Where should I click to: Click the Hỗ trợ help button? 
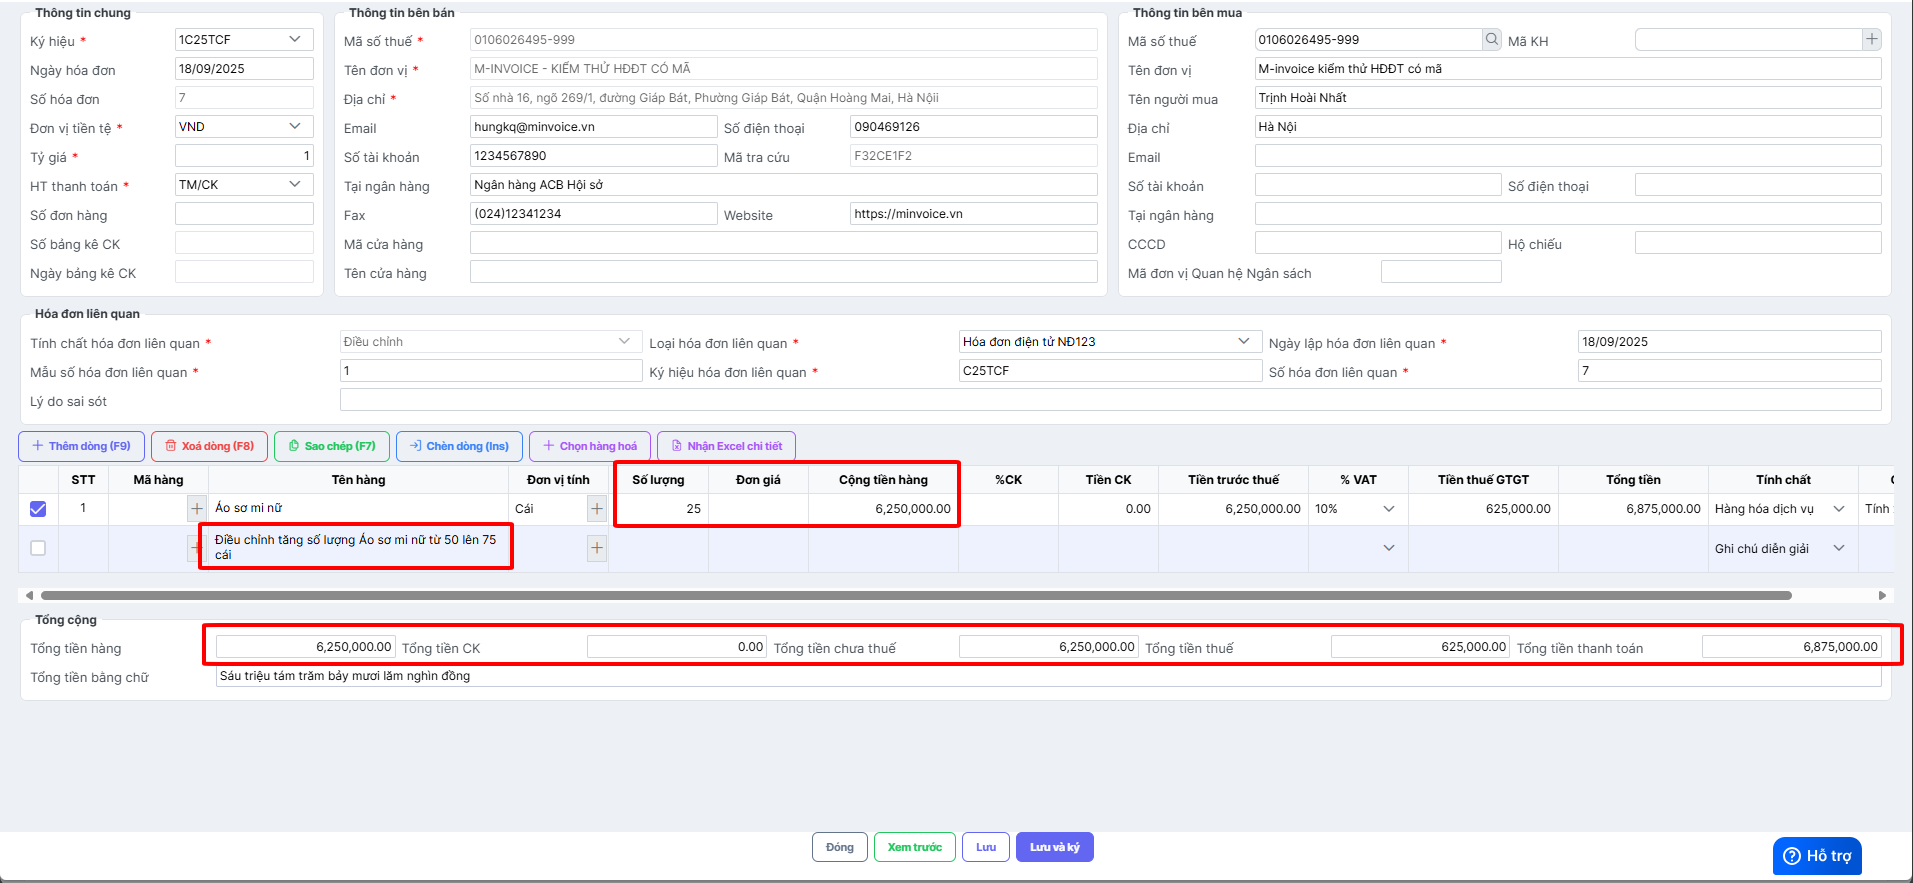click(1817, 856)
